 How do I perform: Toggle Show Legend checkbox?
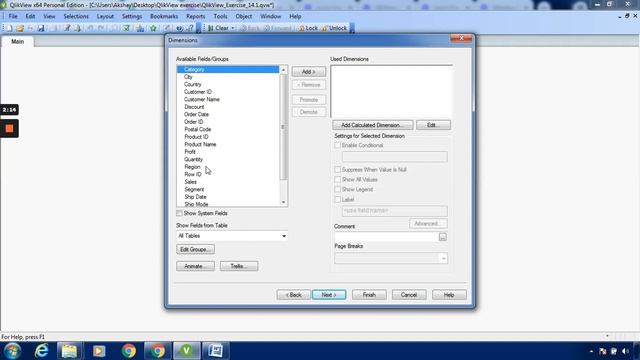tap(338, 189)
